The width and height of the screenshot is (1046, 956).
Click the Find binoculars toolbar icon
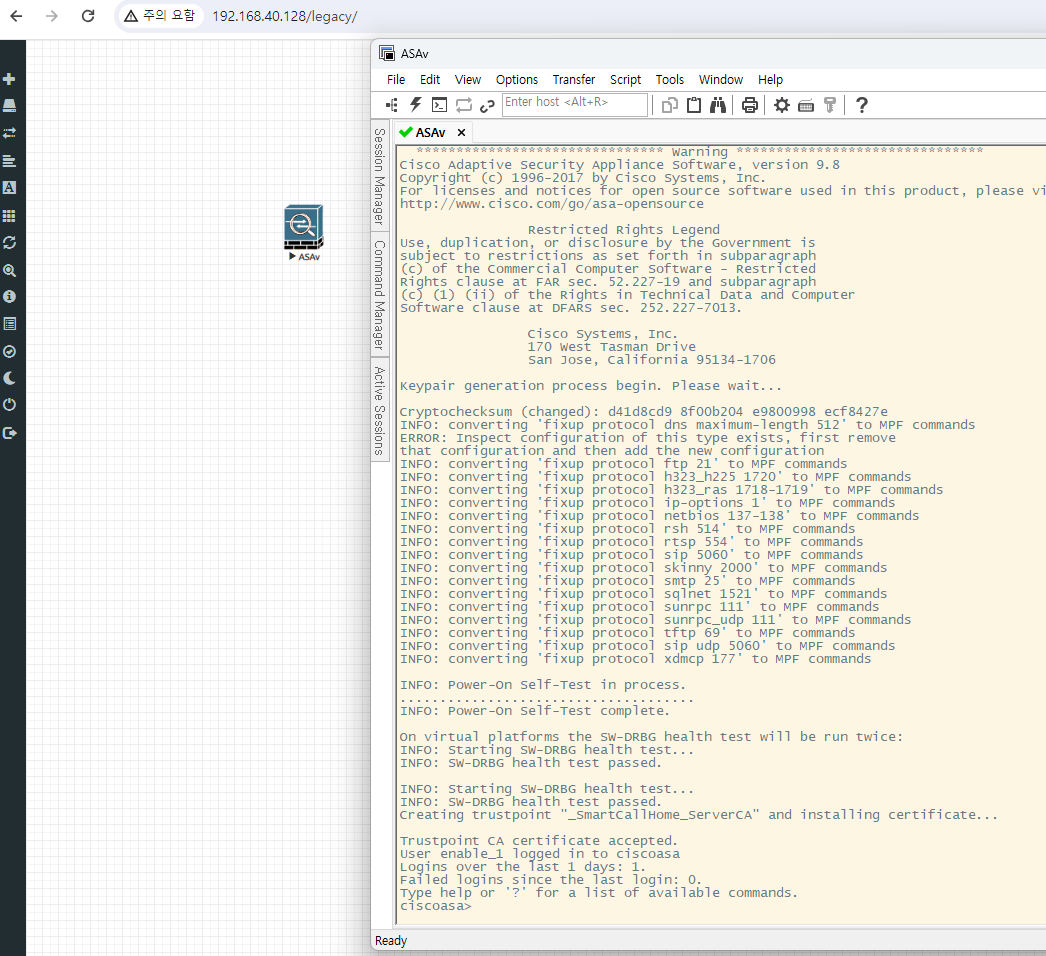tap(718, 105)
